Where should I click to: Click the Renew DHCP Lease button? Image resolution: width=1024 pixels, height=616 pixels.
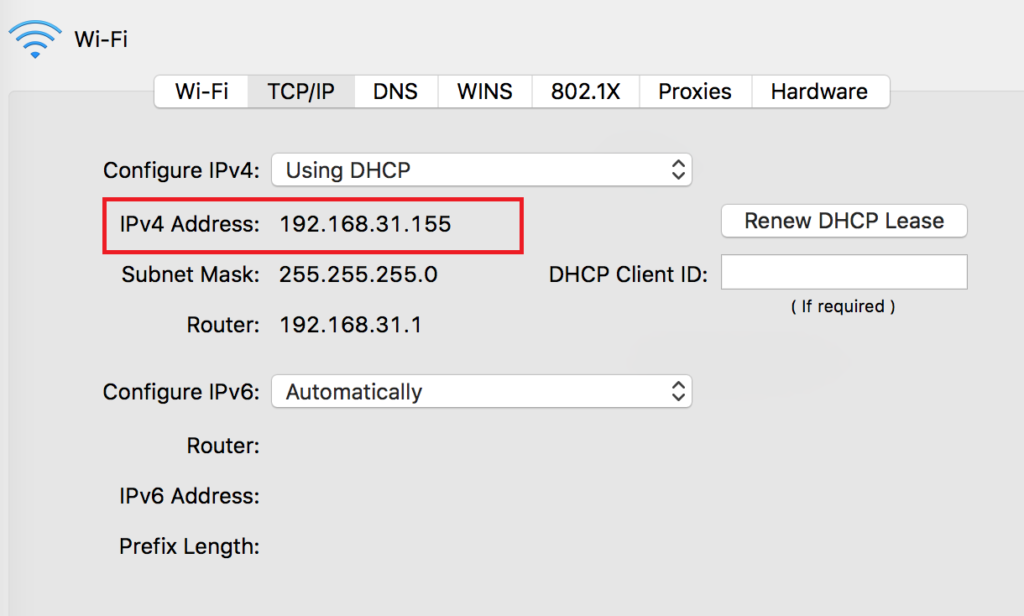(844, 221)
